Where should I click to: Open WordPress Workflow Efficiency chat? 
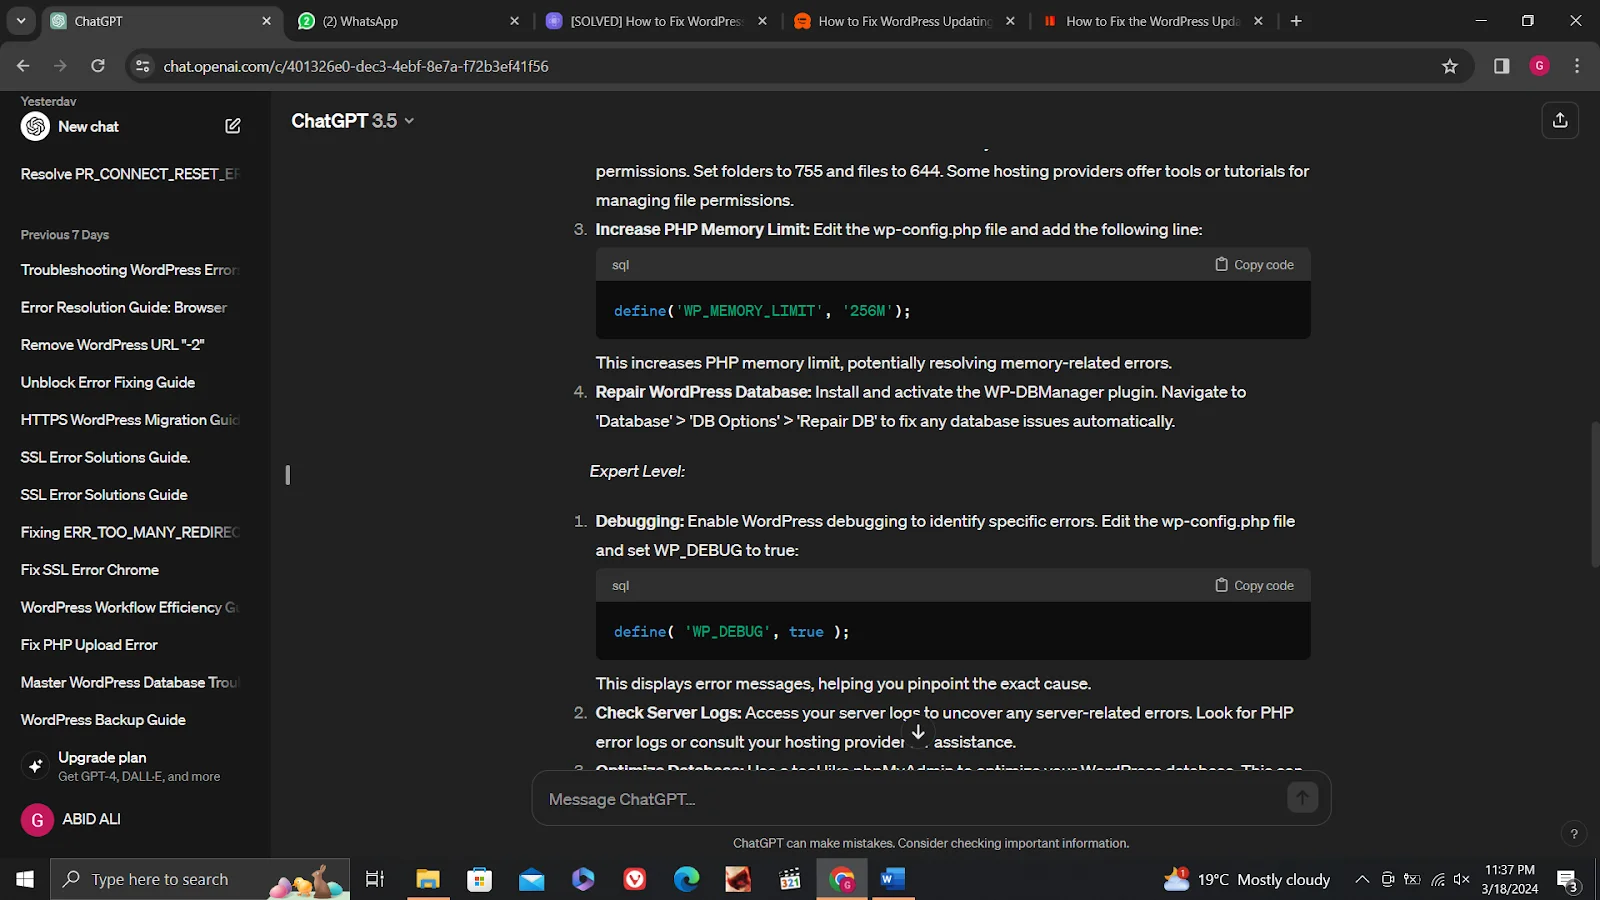pos(130,608)
